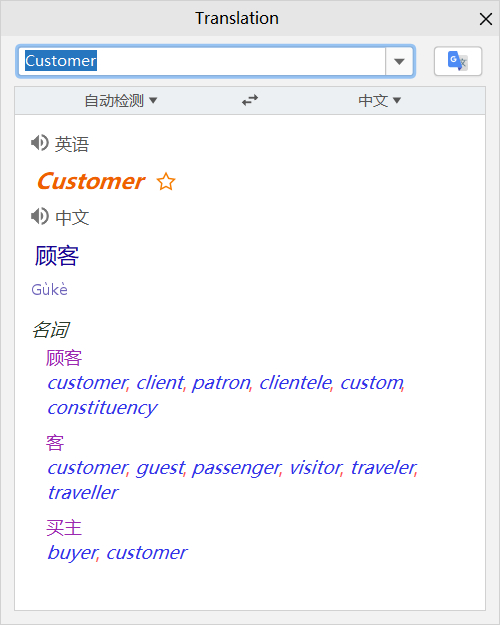The image size is (500, 625).
Task: Play Chinese pronunciation speaker icon
Action: point(40,216)
